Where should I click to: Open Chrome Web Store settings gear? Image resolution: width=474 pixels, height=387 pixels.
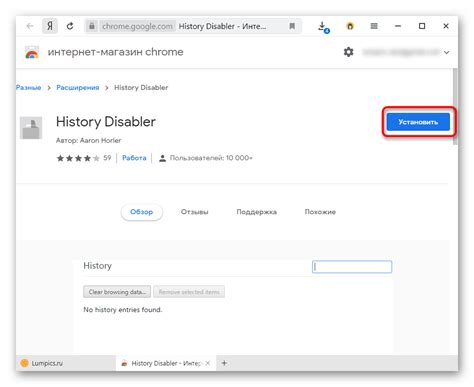(x=349, y=52)
